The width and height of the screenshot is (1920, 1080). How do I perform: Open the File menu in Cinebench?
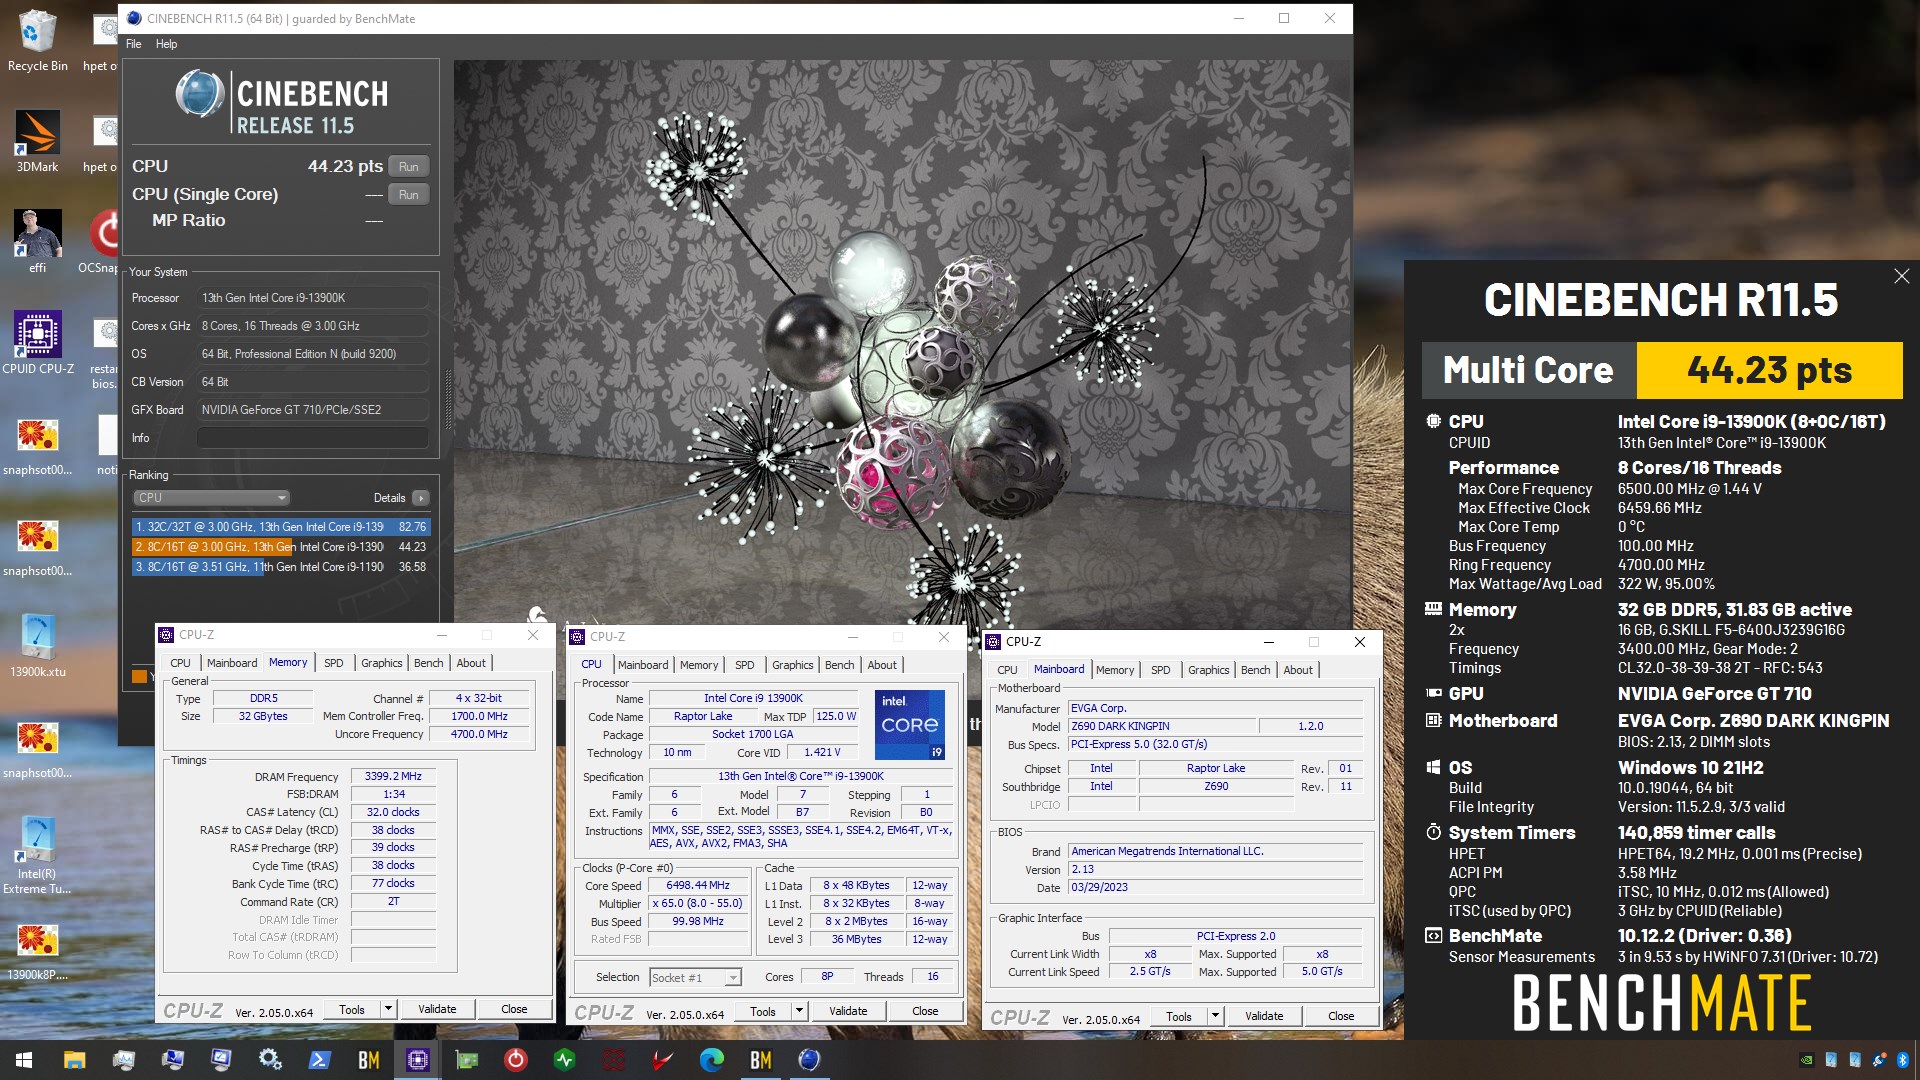click(x=134, y=44)
